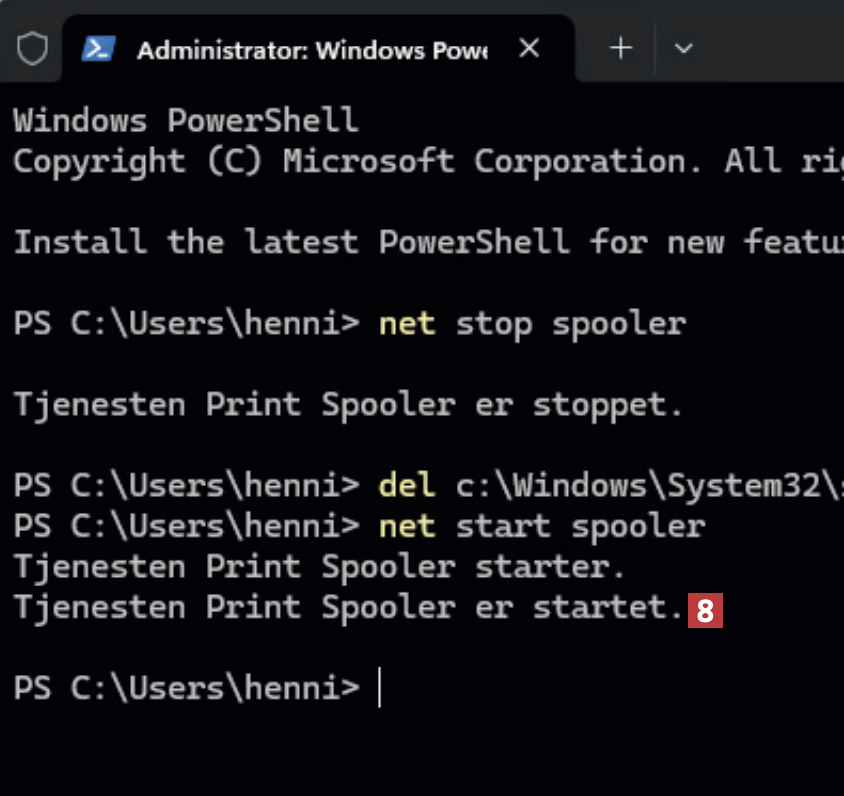844x796 pixels.
Task: Click "Tjenesten Print Spooler starter." output line
Action: coord(319,567)
